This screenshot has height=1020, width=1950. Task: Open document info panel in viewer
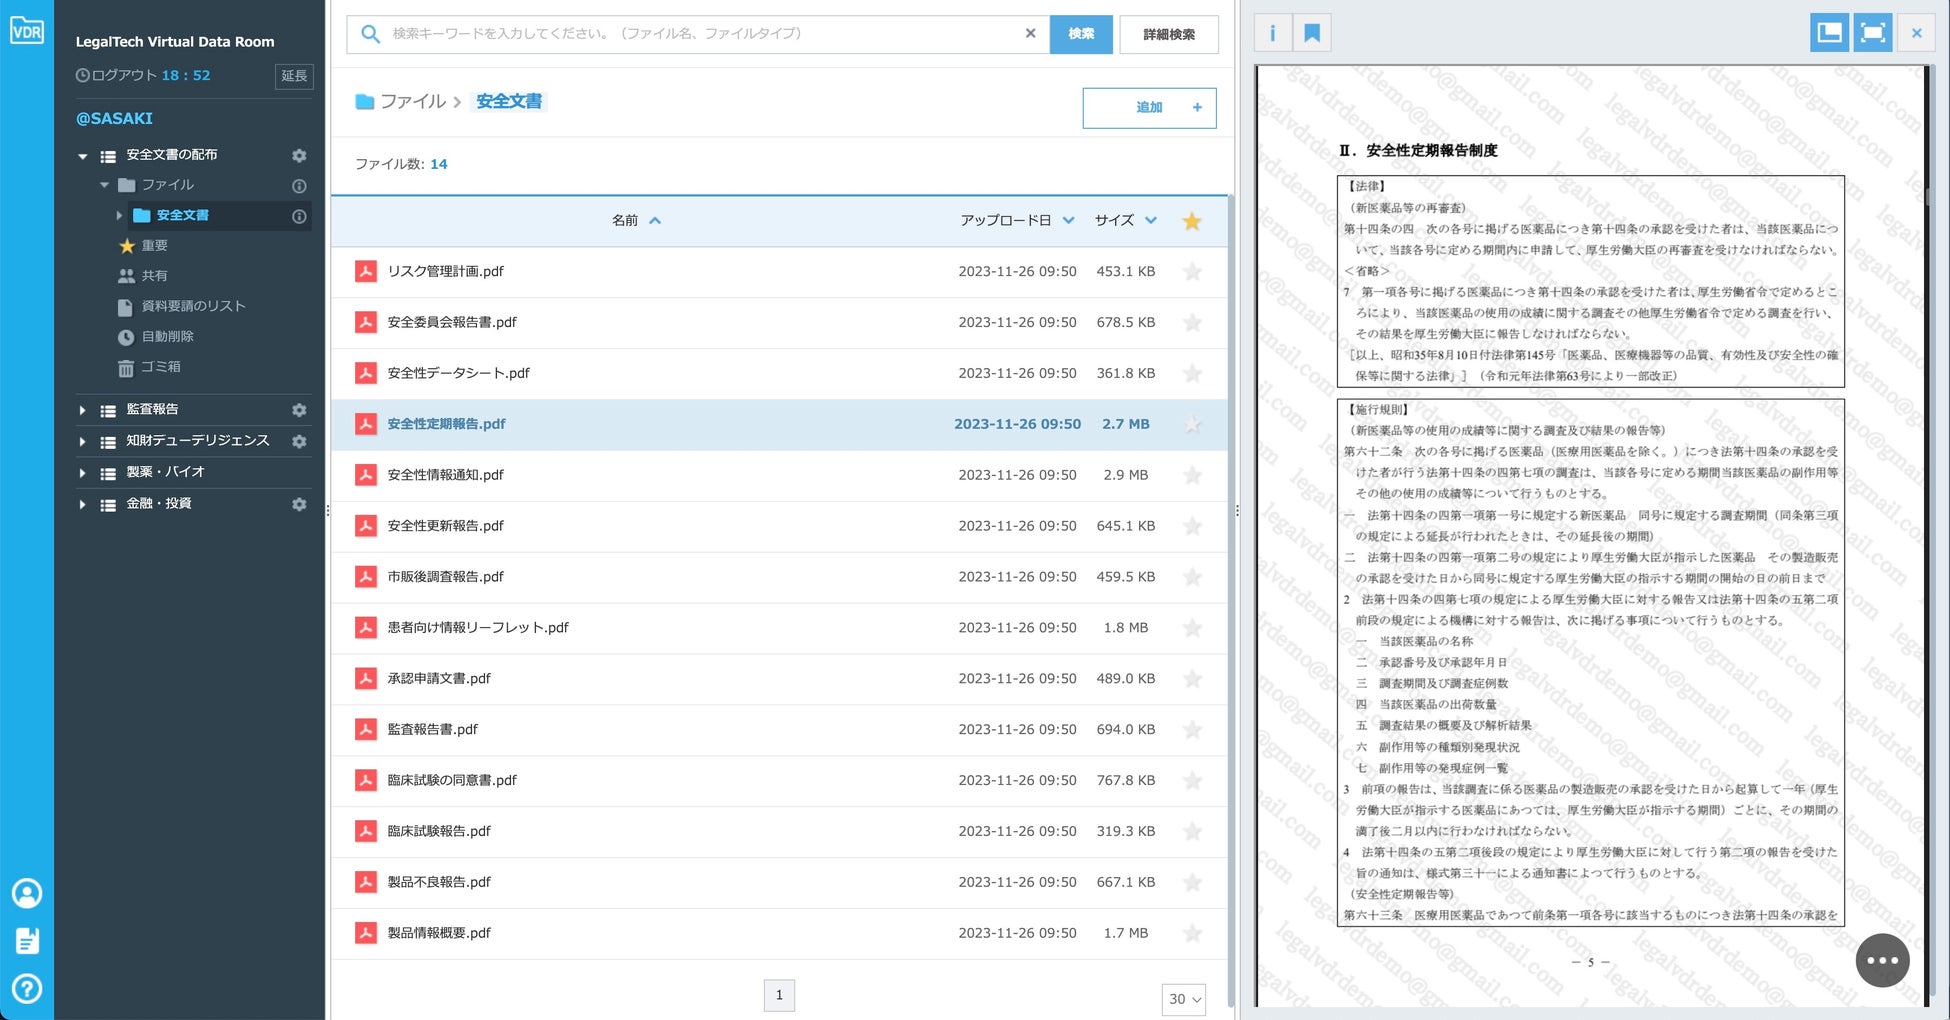1272,33
